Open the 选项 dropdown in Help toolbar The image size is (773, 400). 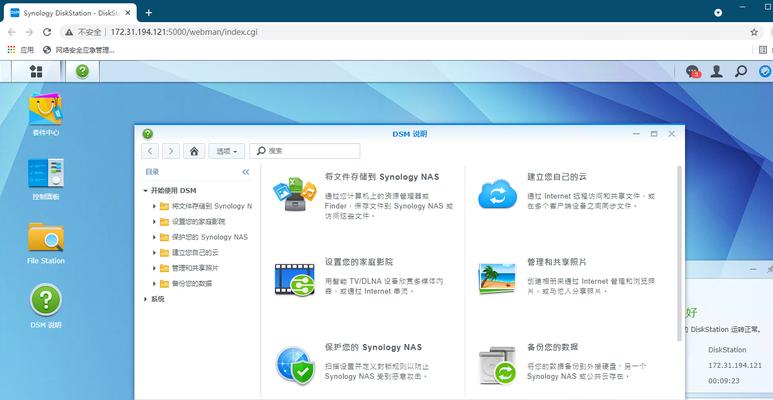click(226, 151)
